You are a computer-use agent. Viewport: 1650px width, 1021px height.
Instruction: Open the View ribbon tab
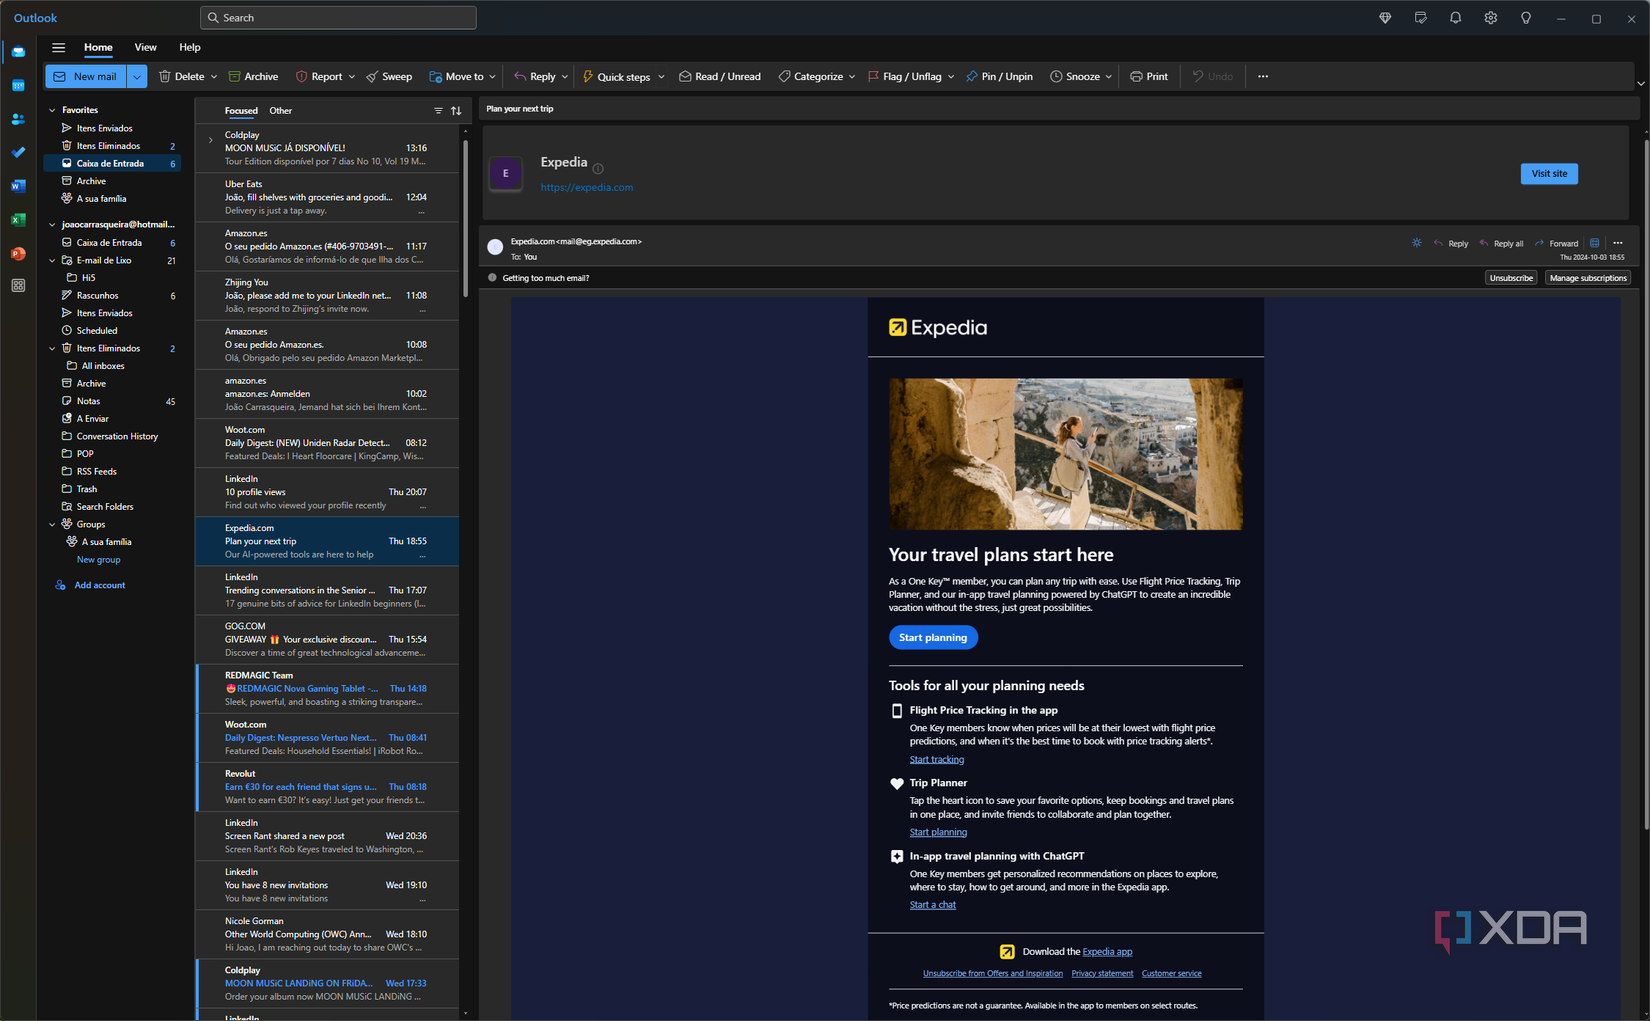146,47
